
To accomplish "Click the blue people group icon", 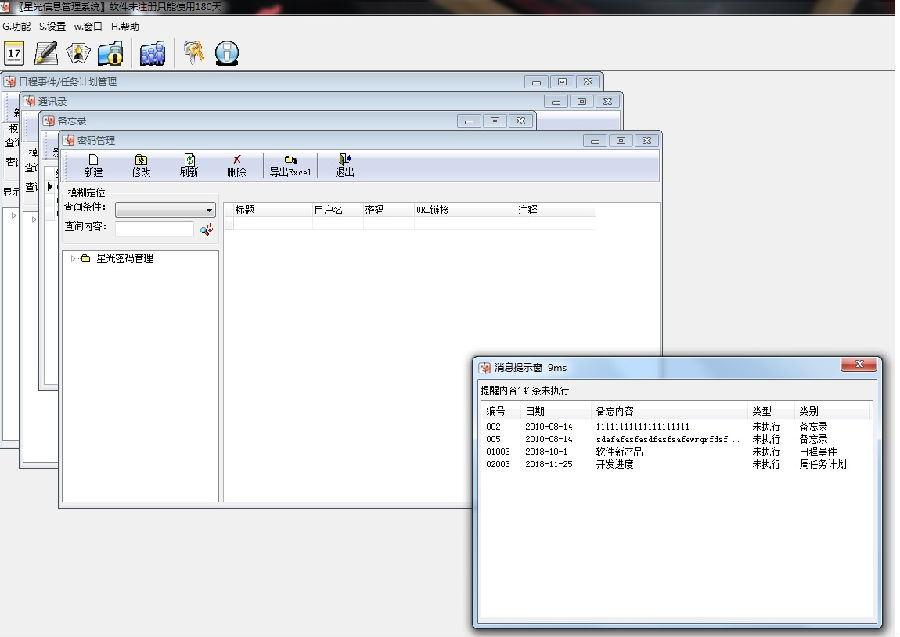I will (x=152, y=53).
